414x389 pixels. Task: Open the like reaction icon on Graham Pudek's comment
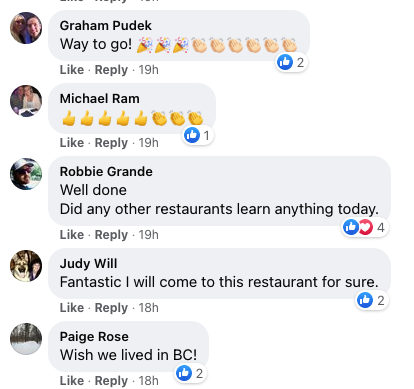tap(285, 62)
